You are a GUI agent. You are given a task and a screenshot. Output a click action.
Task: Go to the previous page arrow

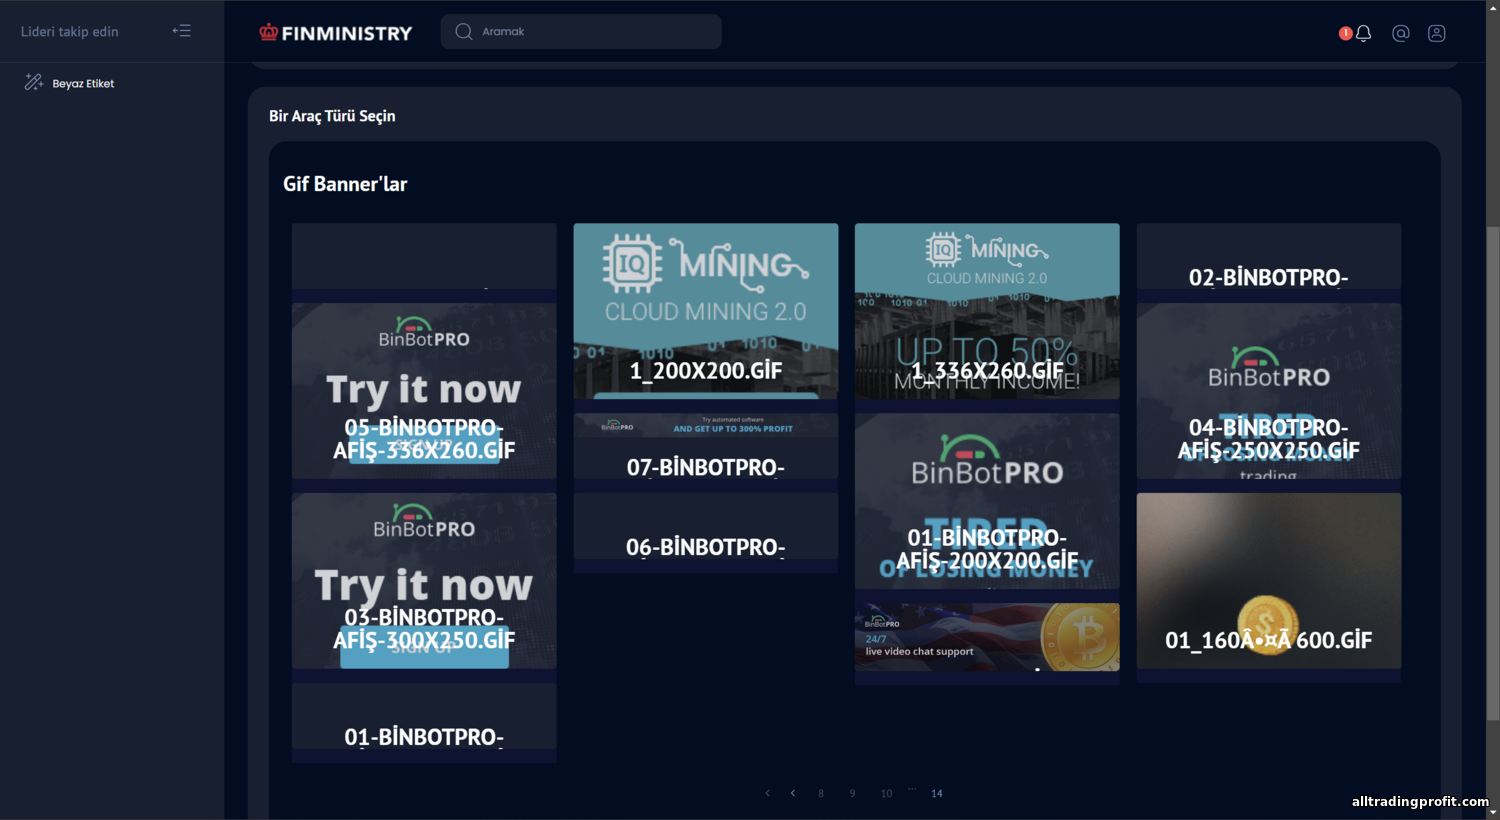(x=793, y=793)
